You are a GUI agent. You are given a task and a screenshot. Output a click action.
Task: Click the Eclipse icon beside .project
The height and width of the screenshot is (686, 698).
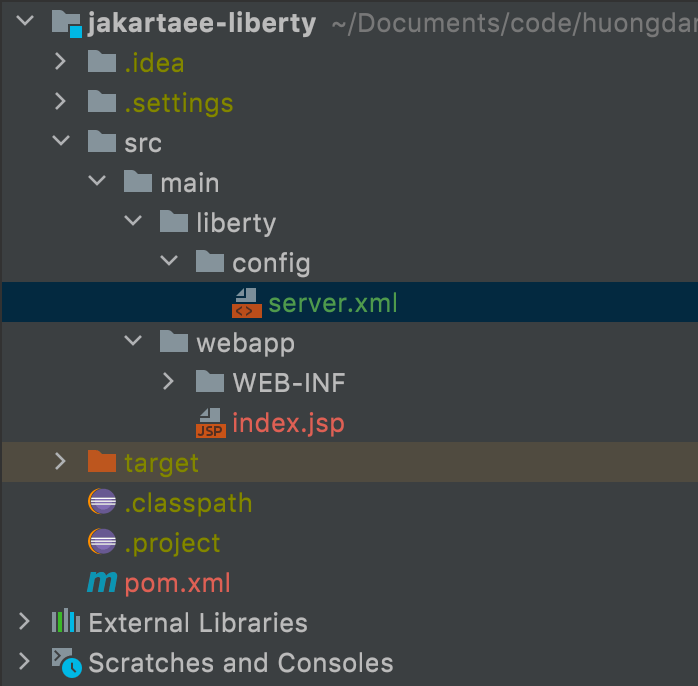pyautogui.click(x=102, y=542)
